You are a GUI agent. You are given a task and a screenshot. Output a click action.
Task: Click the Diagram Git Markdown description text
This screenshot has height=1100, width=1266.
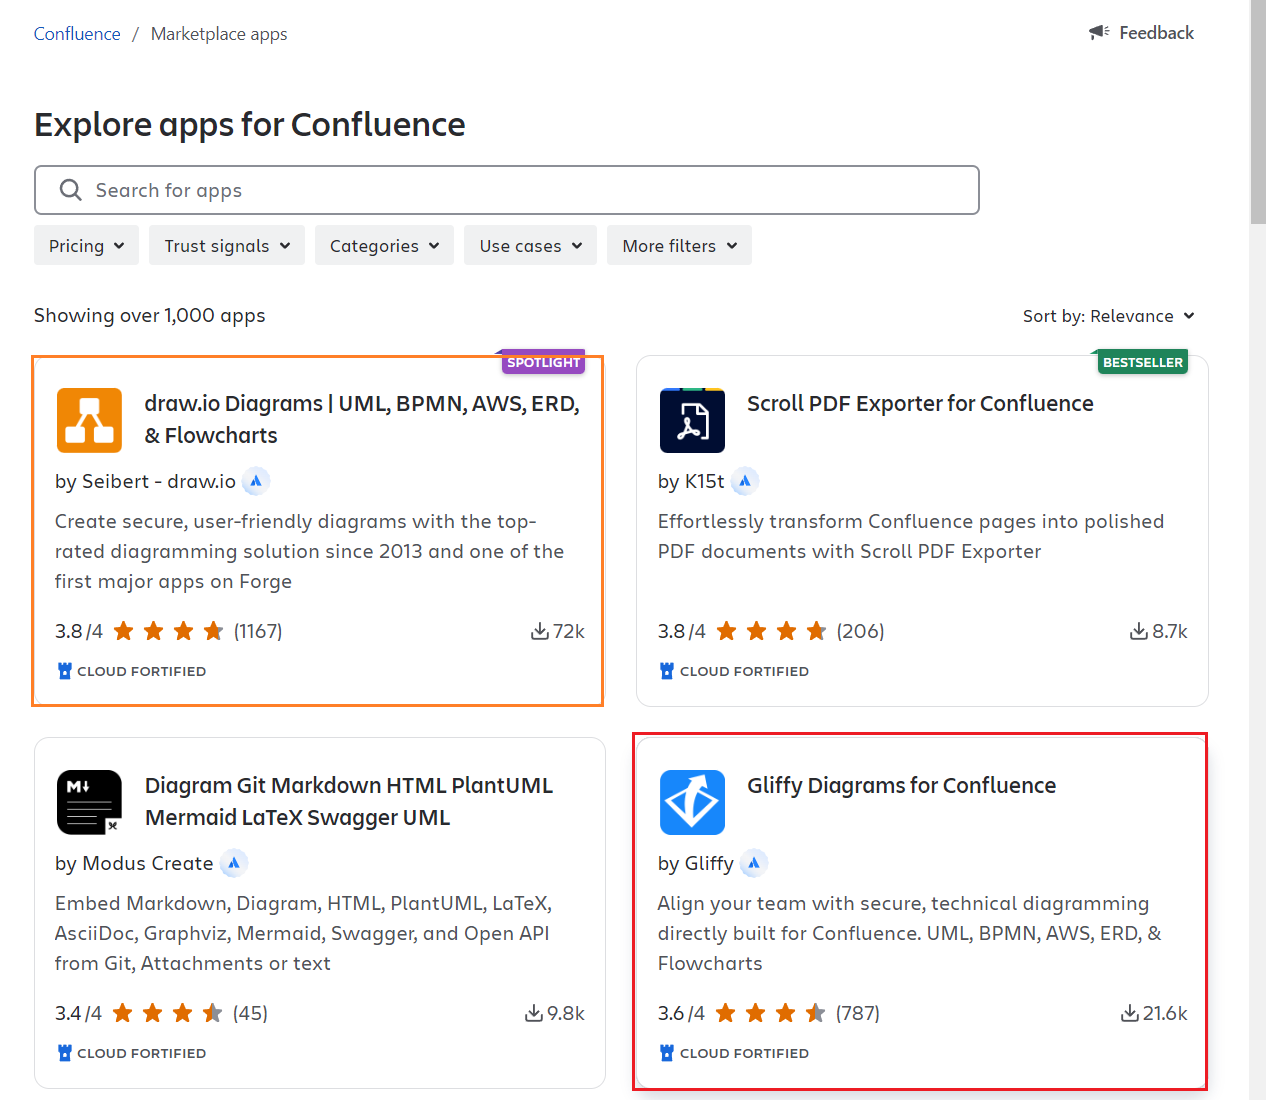304,933
